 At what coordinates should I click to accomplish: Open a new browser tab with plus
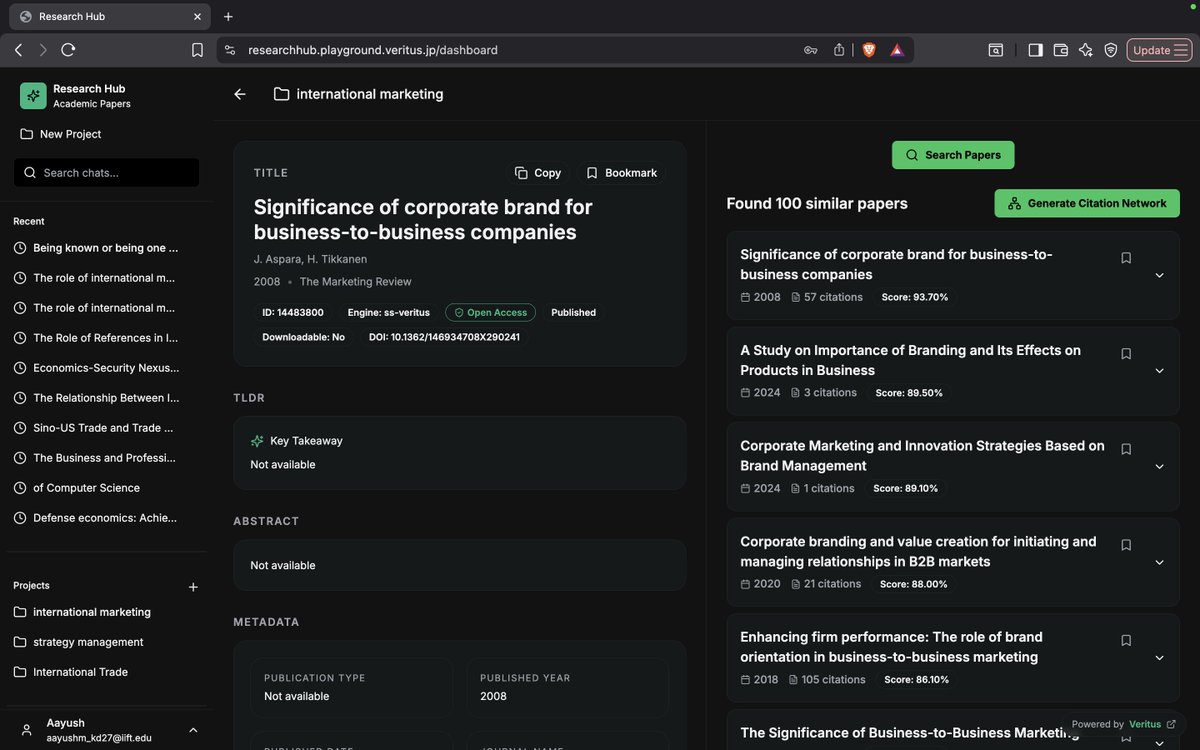coord(228,16)
